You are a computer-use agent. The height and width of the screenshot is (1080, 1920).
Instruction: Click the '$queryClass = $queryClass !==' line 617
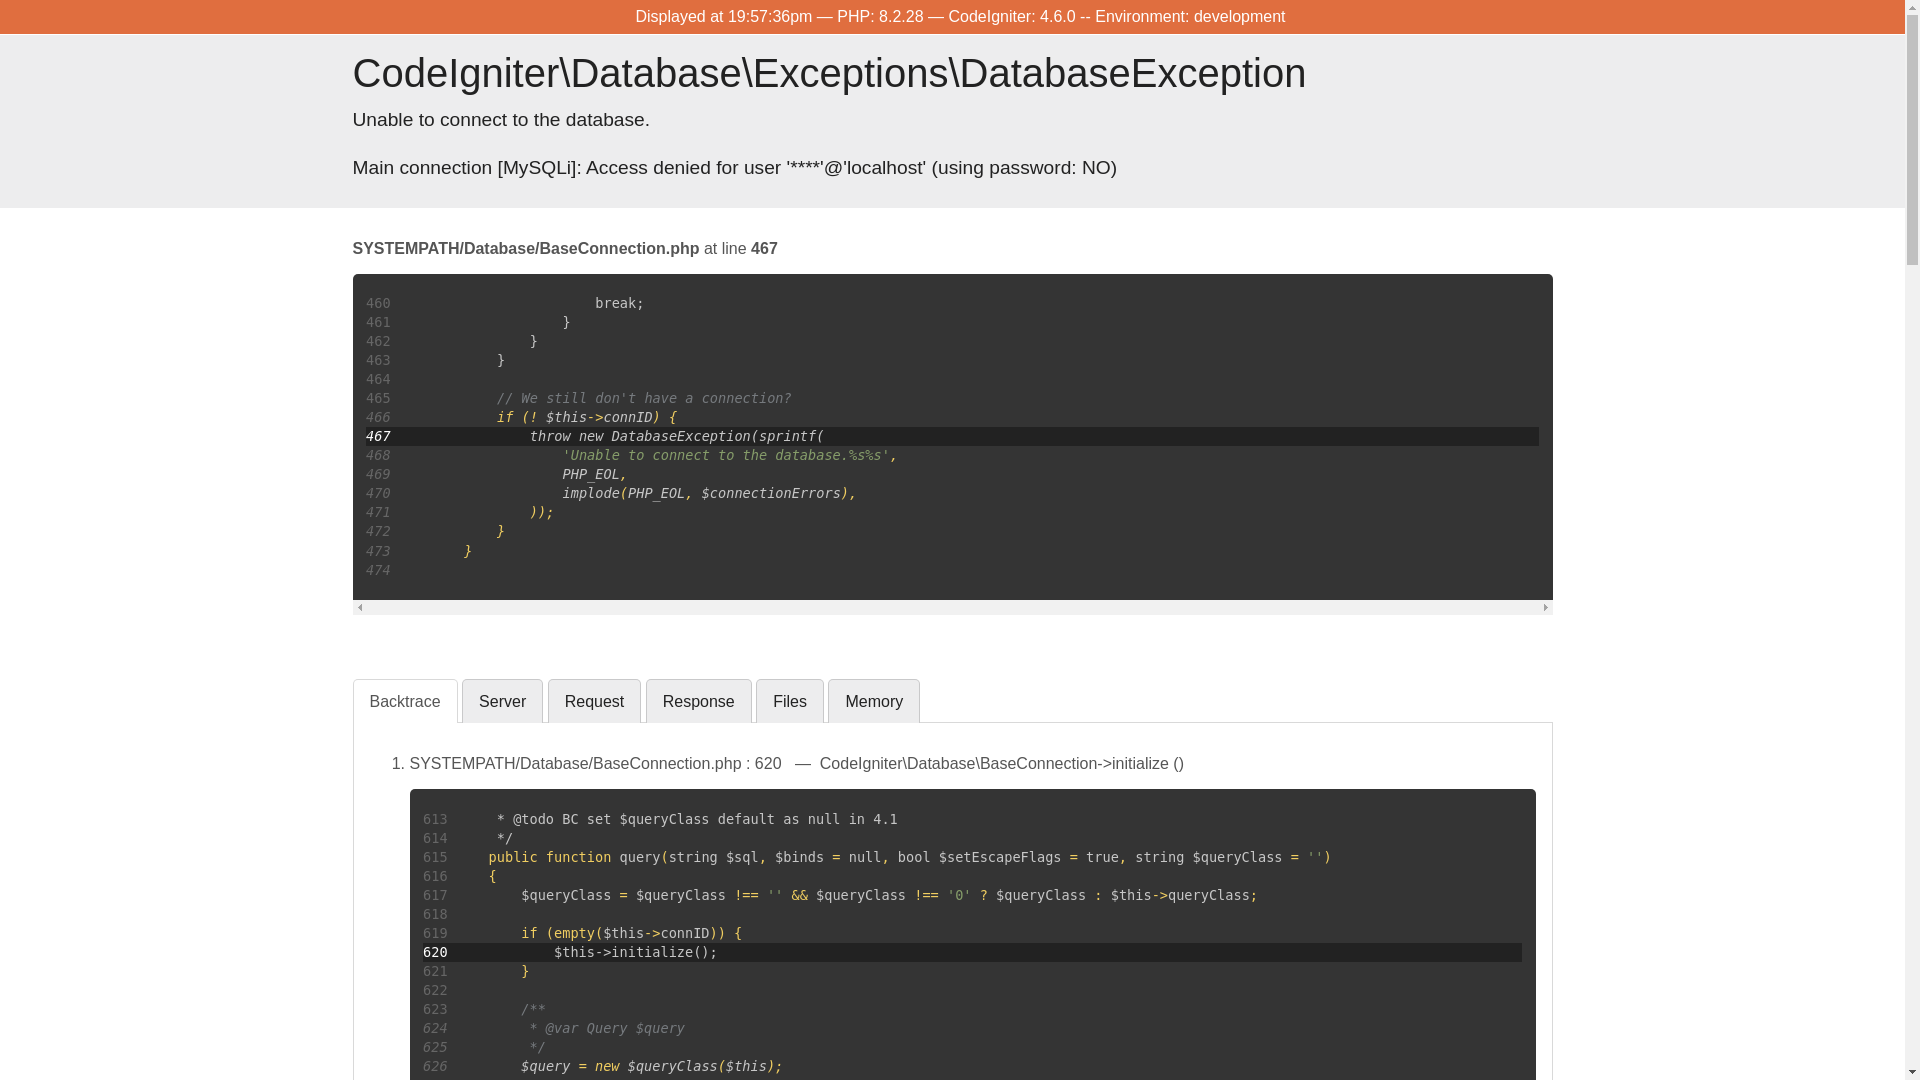(888, 895)
